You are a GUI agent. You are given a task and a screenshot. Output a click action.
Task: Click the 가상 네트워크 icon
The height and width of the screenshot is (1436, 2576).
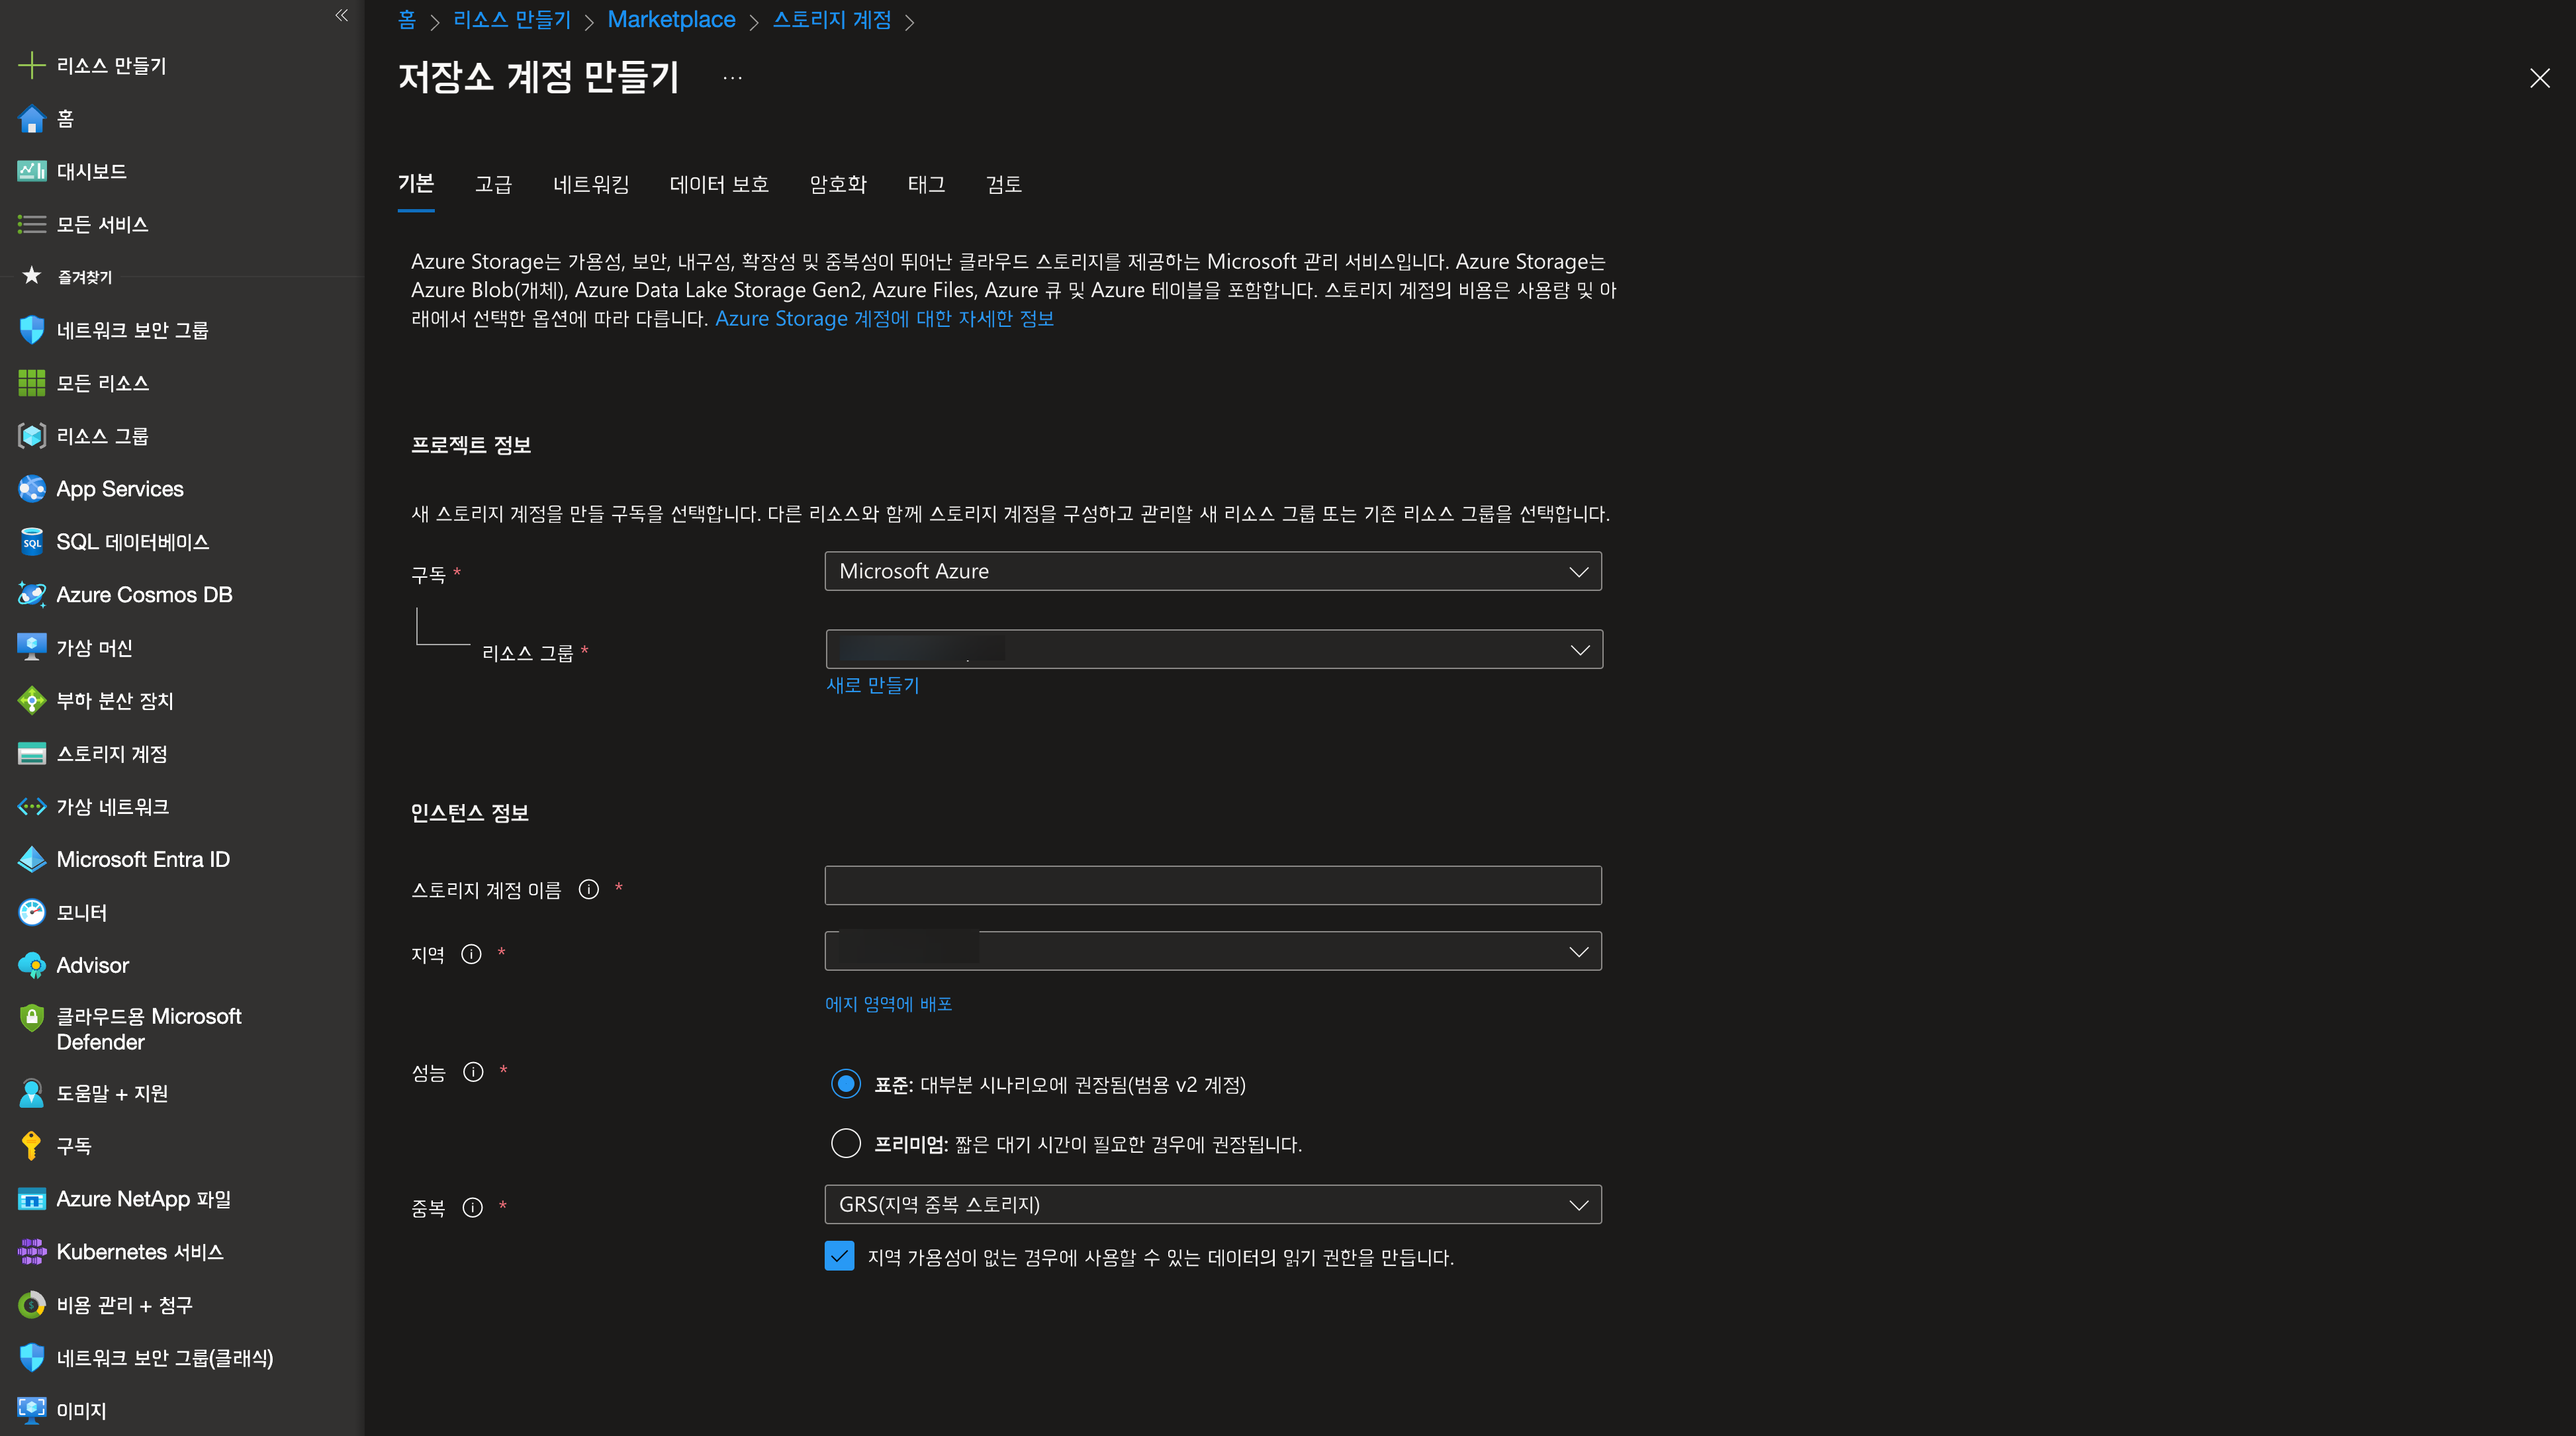(32, 806)
